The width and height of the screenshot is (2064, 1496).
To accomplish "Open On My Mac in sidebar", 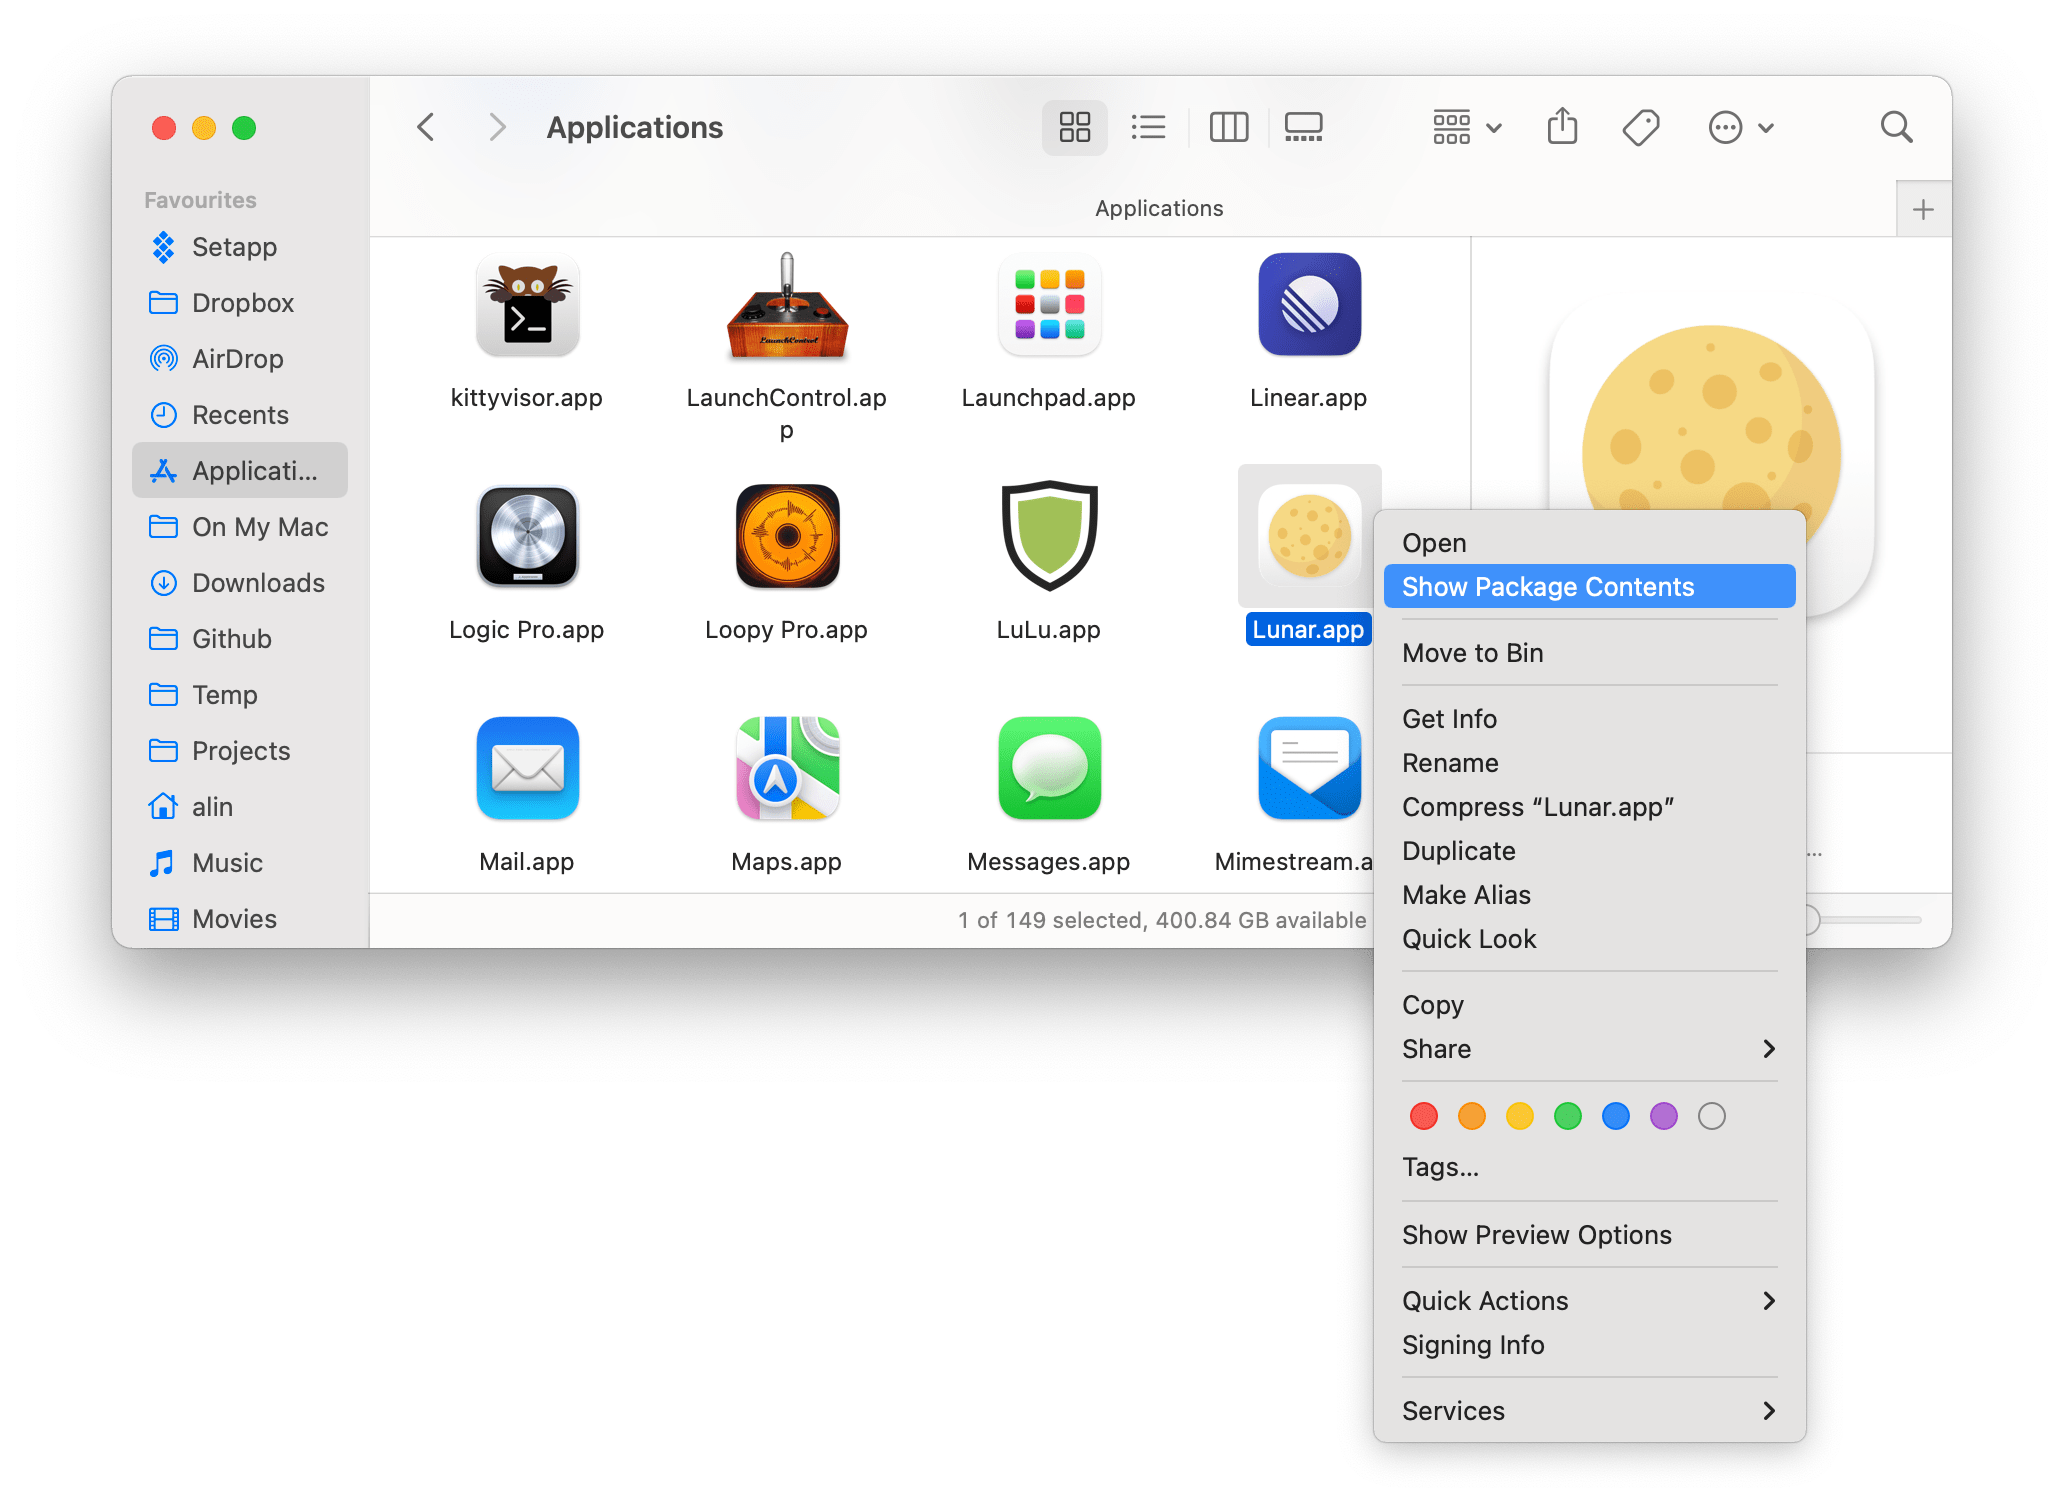I will 240,527.
